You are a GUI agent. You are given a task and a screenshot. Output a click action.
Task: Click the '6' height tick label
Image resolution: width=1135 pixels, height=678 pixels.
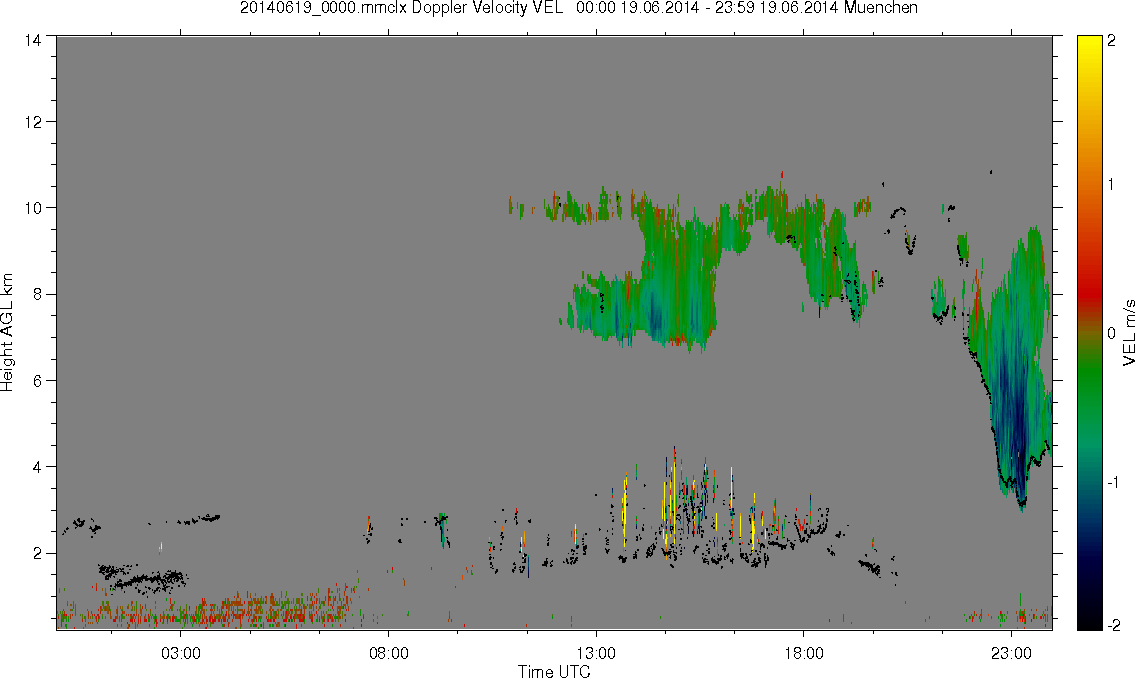click(36, 381)
